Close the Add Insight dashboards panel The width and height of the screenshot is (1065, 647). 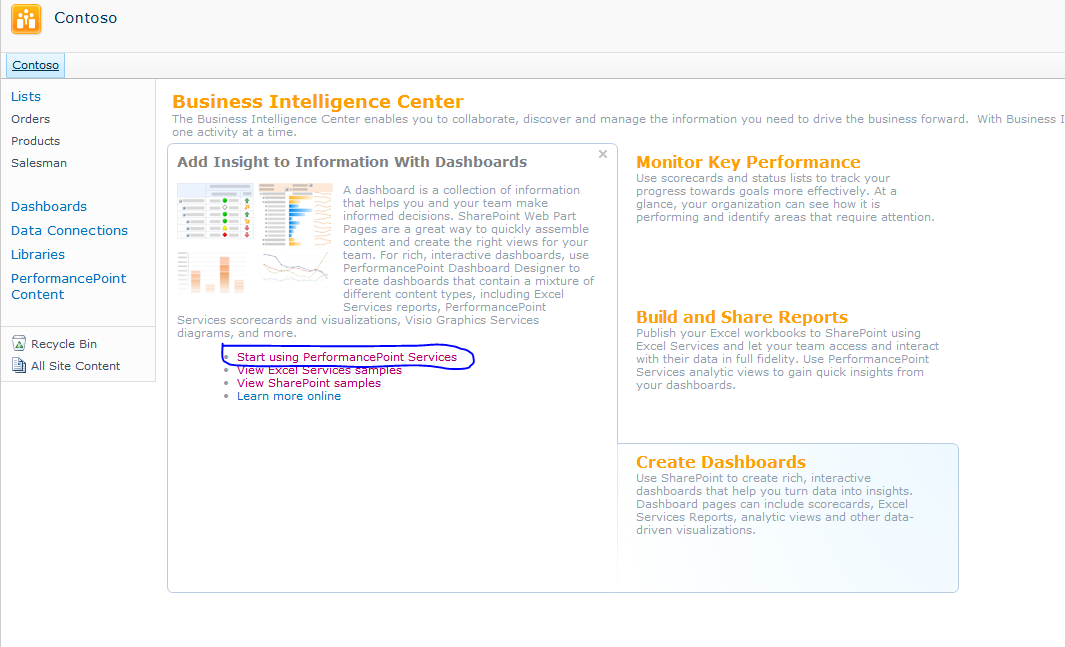(602, 154)
